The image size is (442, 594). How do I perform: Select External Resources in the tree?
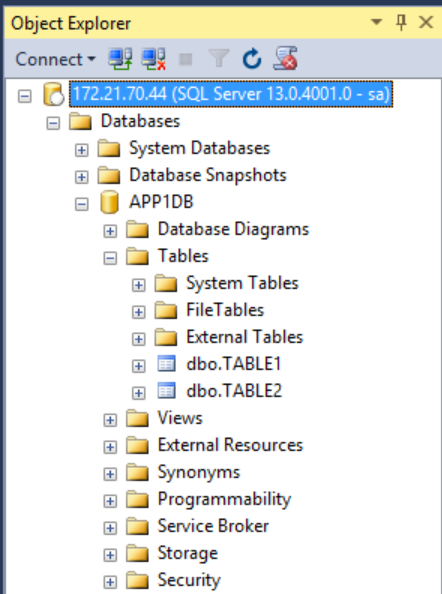230,445
